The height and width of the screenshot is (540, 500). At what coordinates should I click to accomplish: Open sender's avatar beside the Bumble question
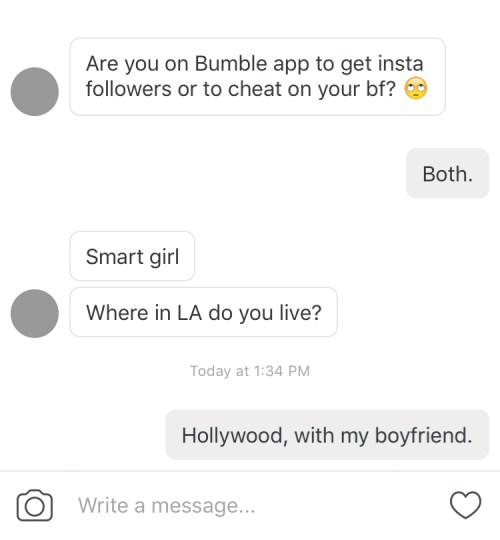click(x=35, y=92)
